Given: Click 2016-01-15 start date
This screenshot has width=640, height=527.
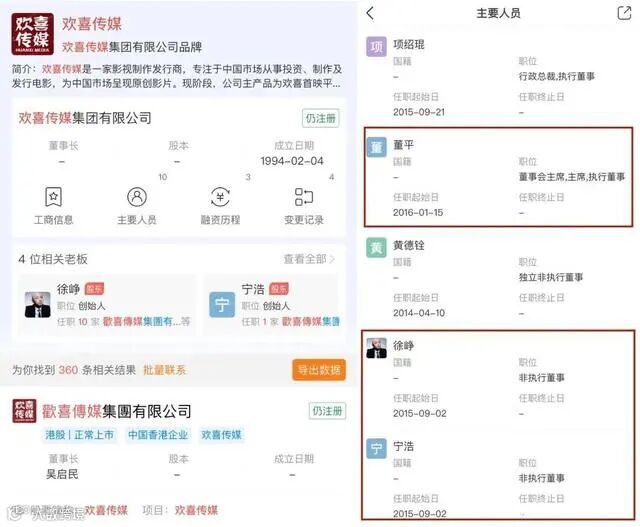Looking at the screenshot, I should coord(418,212).
